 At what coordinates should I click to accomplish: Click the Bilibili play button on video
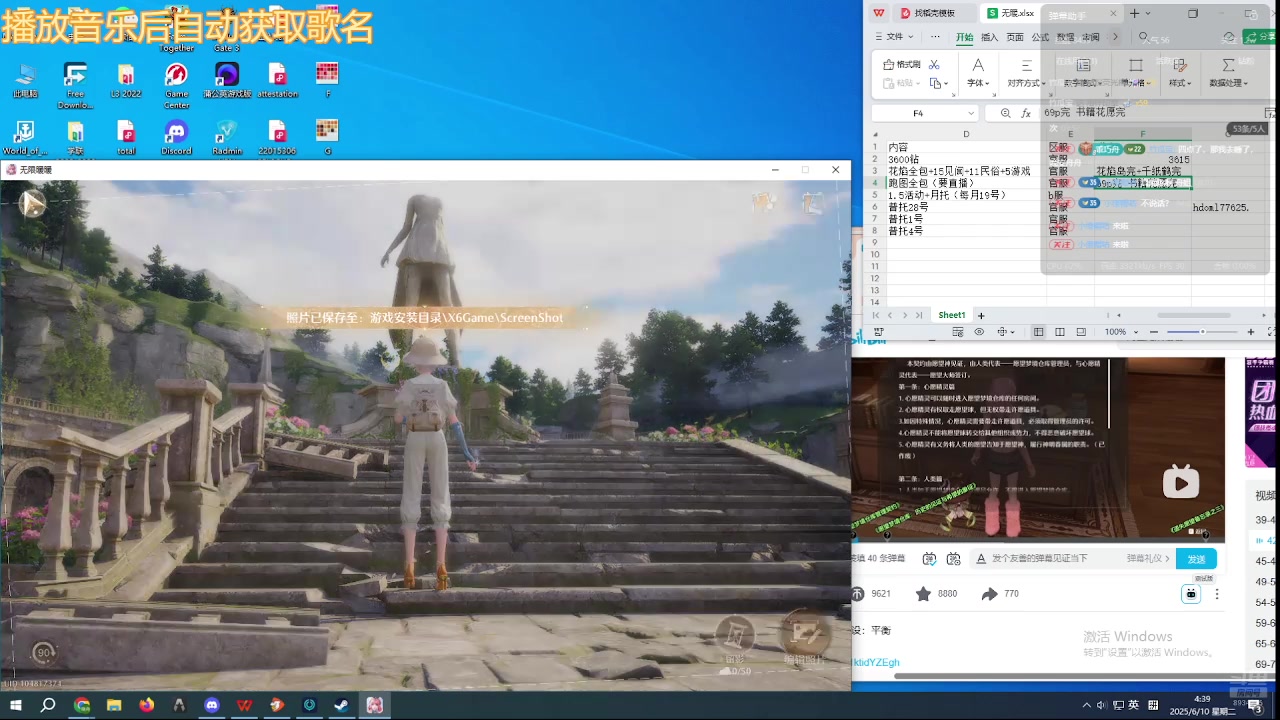pos(1181,482)
